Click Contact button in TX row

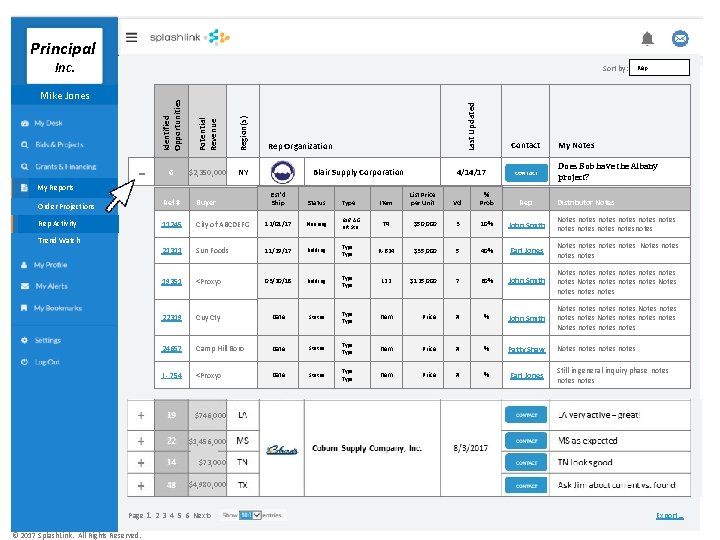point(526,485)
